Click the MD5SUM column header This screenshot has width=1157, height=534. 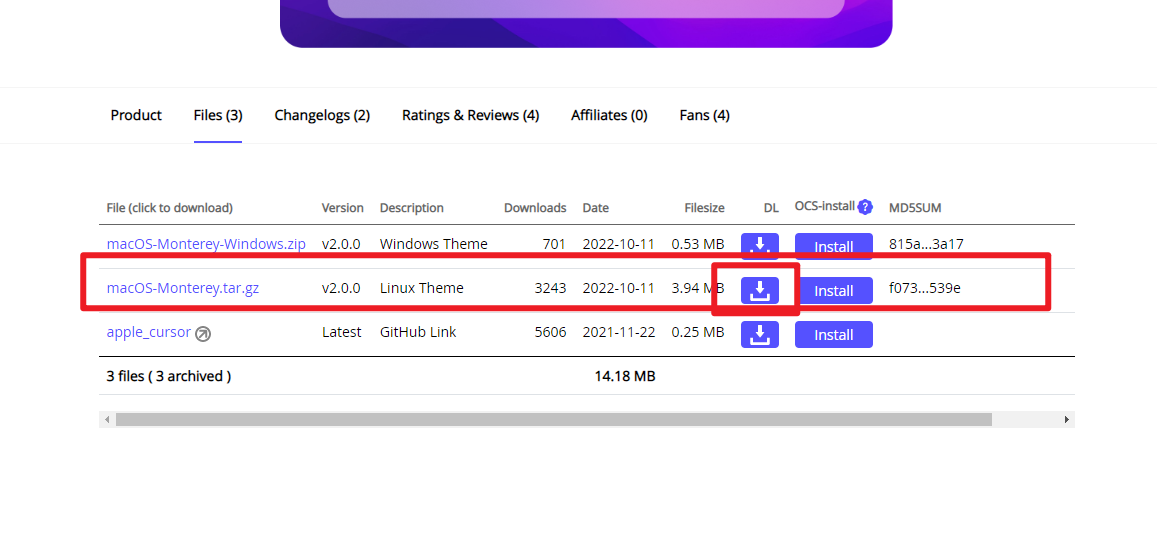point(915,208)
